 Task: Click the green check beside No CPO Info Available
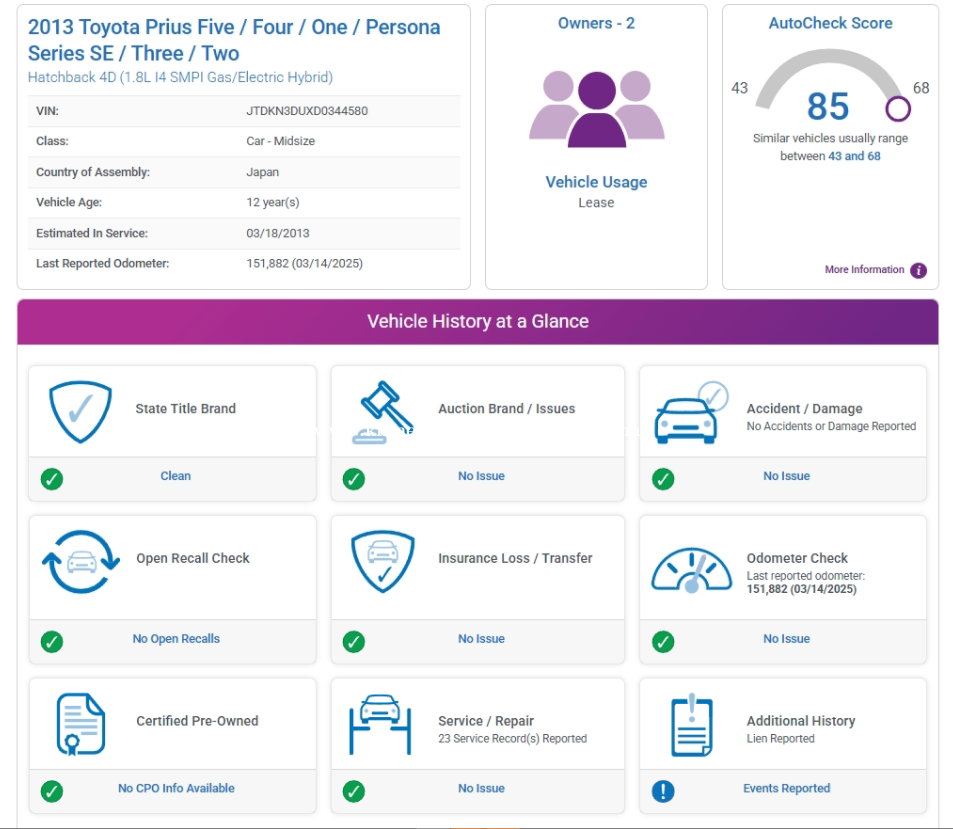[52, 791]
